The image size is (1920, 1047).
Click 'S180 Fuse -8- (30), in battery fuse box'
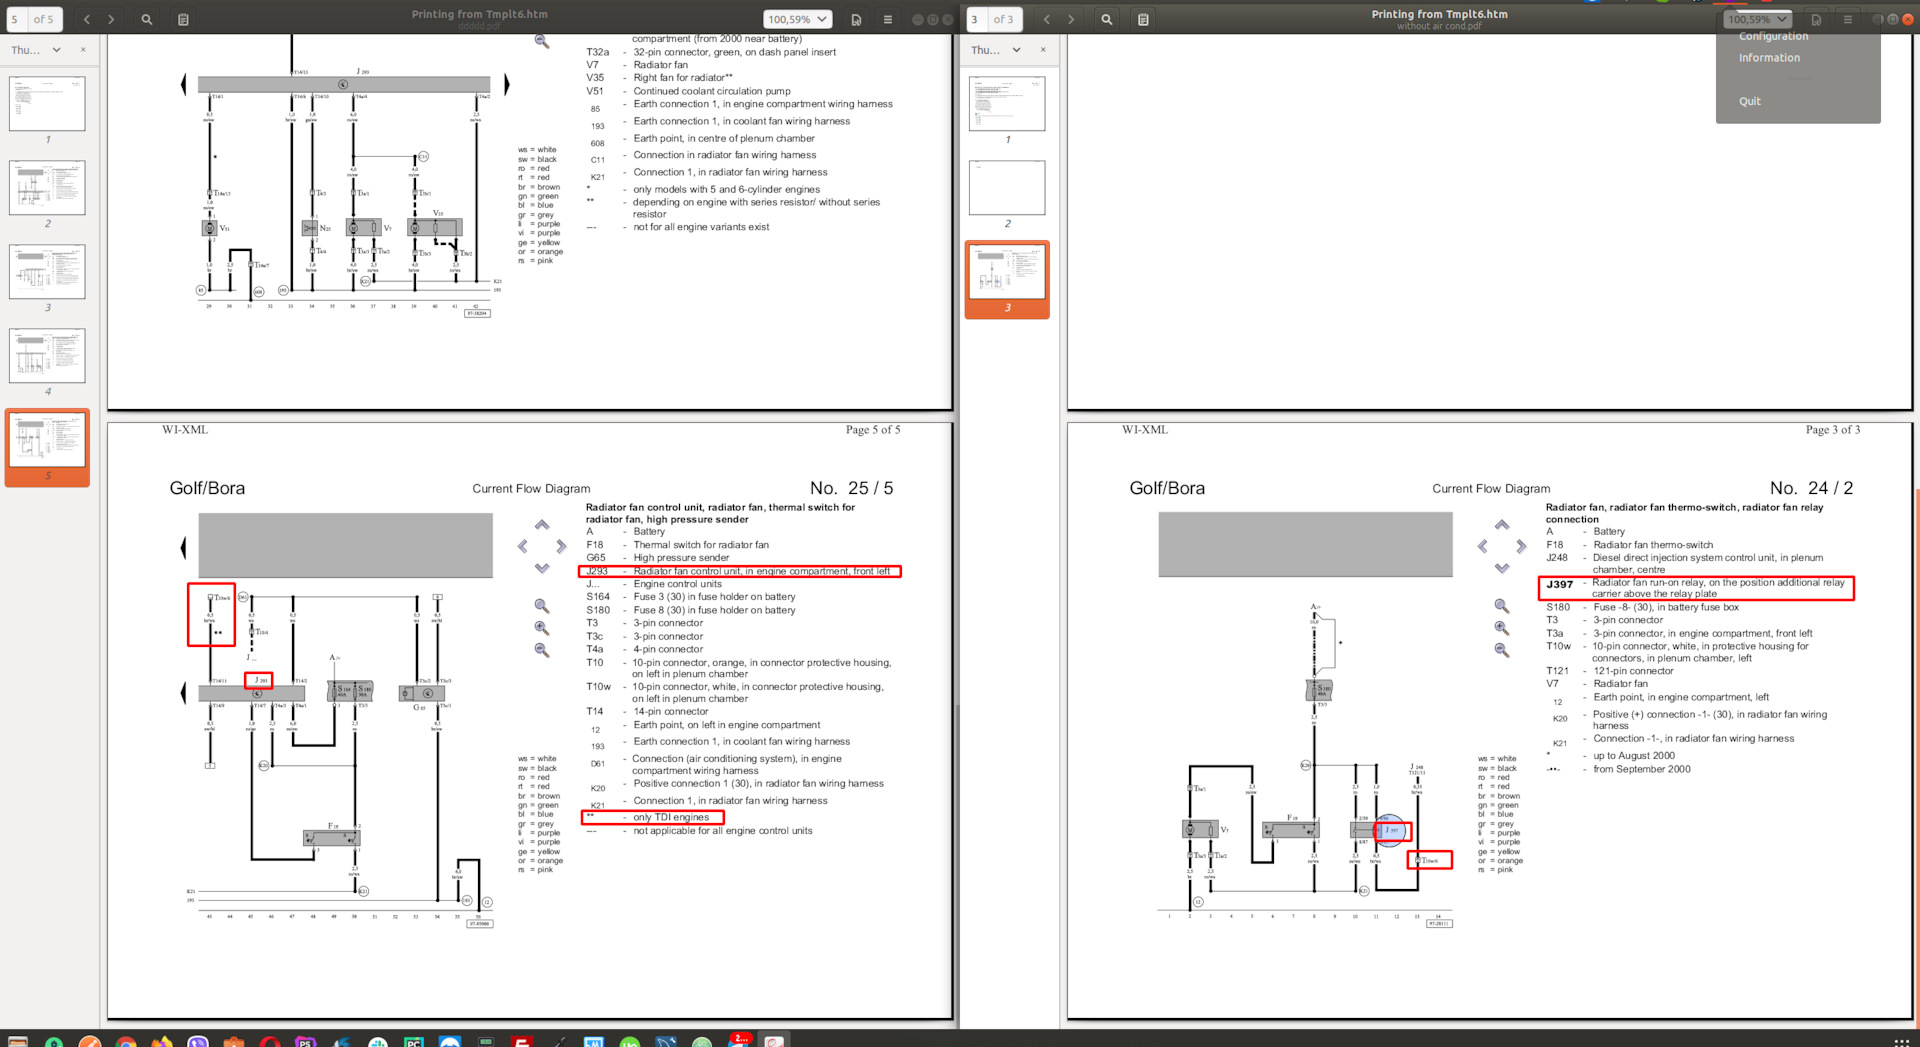1643,607
